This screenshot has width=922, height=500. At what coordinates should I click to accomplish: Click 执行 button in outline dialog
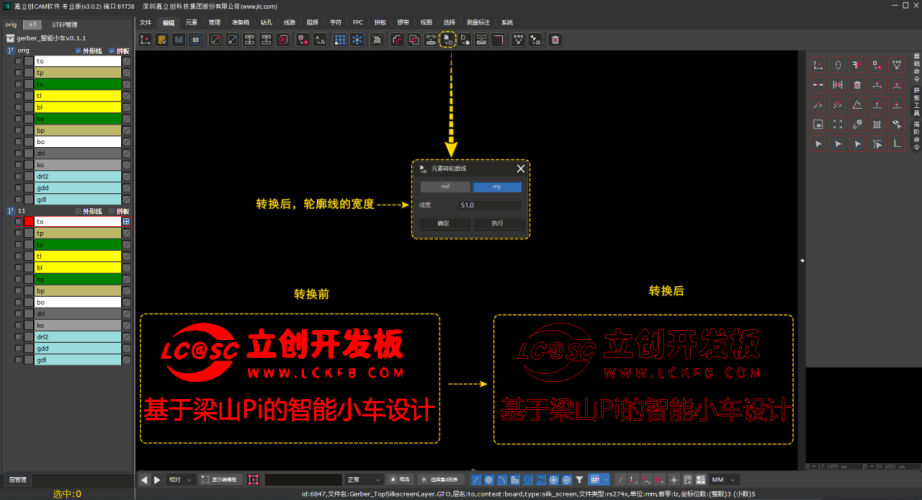point(497,224)
